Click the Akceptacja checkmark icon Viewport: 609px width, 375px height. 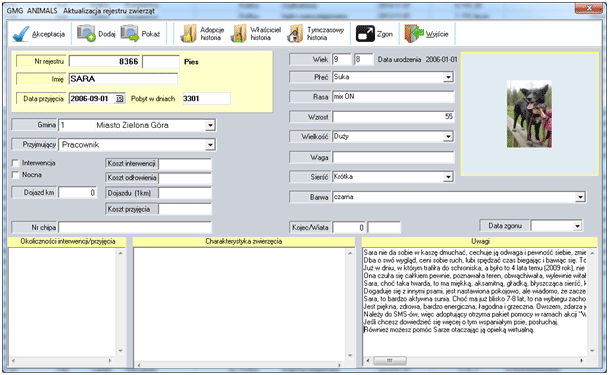pos(21,34)
